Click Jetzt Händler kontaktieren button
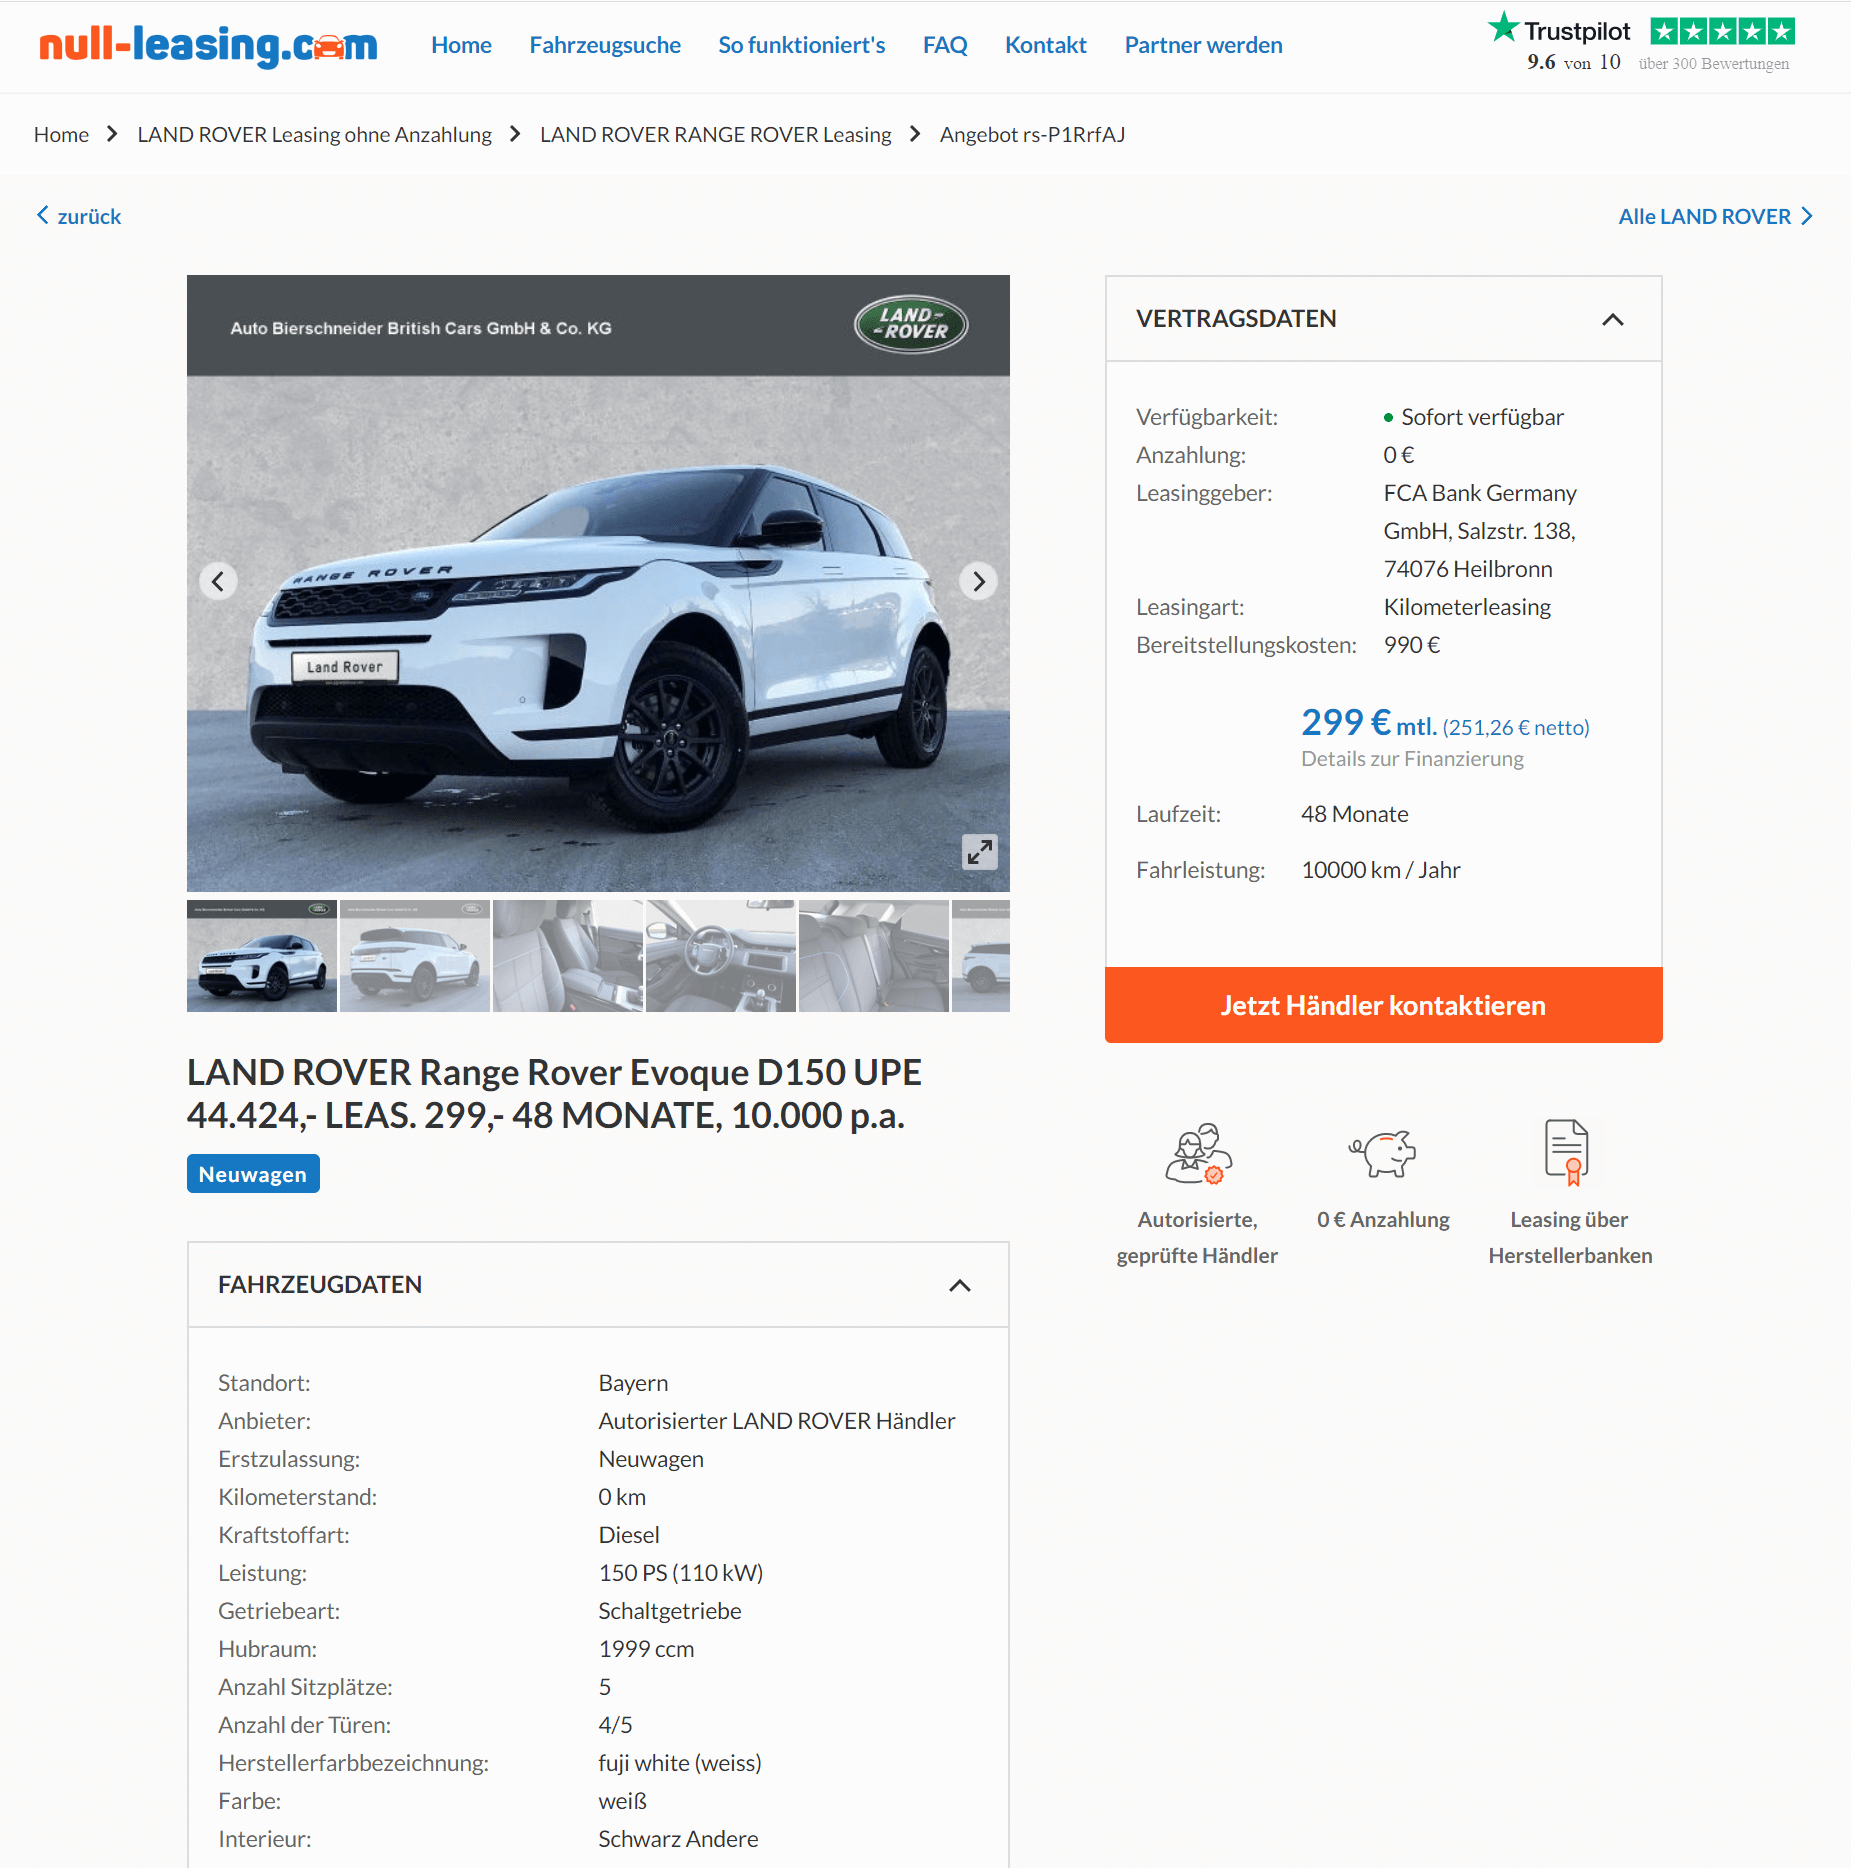This screenshot has width=1851, height=1868. pos(1383,1004)
